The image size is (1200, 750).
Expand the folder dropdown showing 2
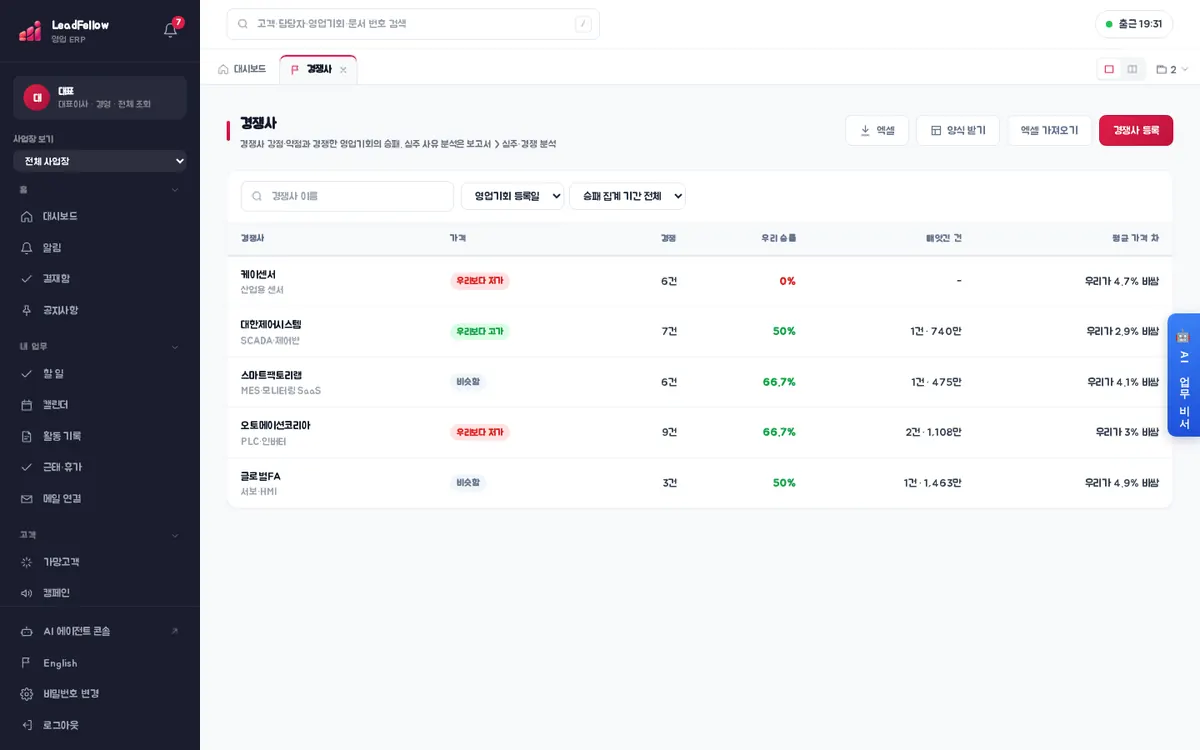[1172, 70]
